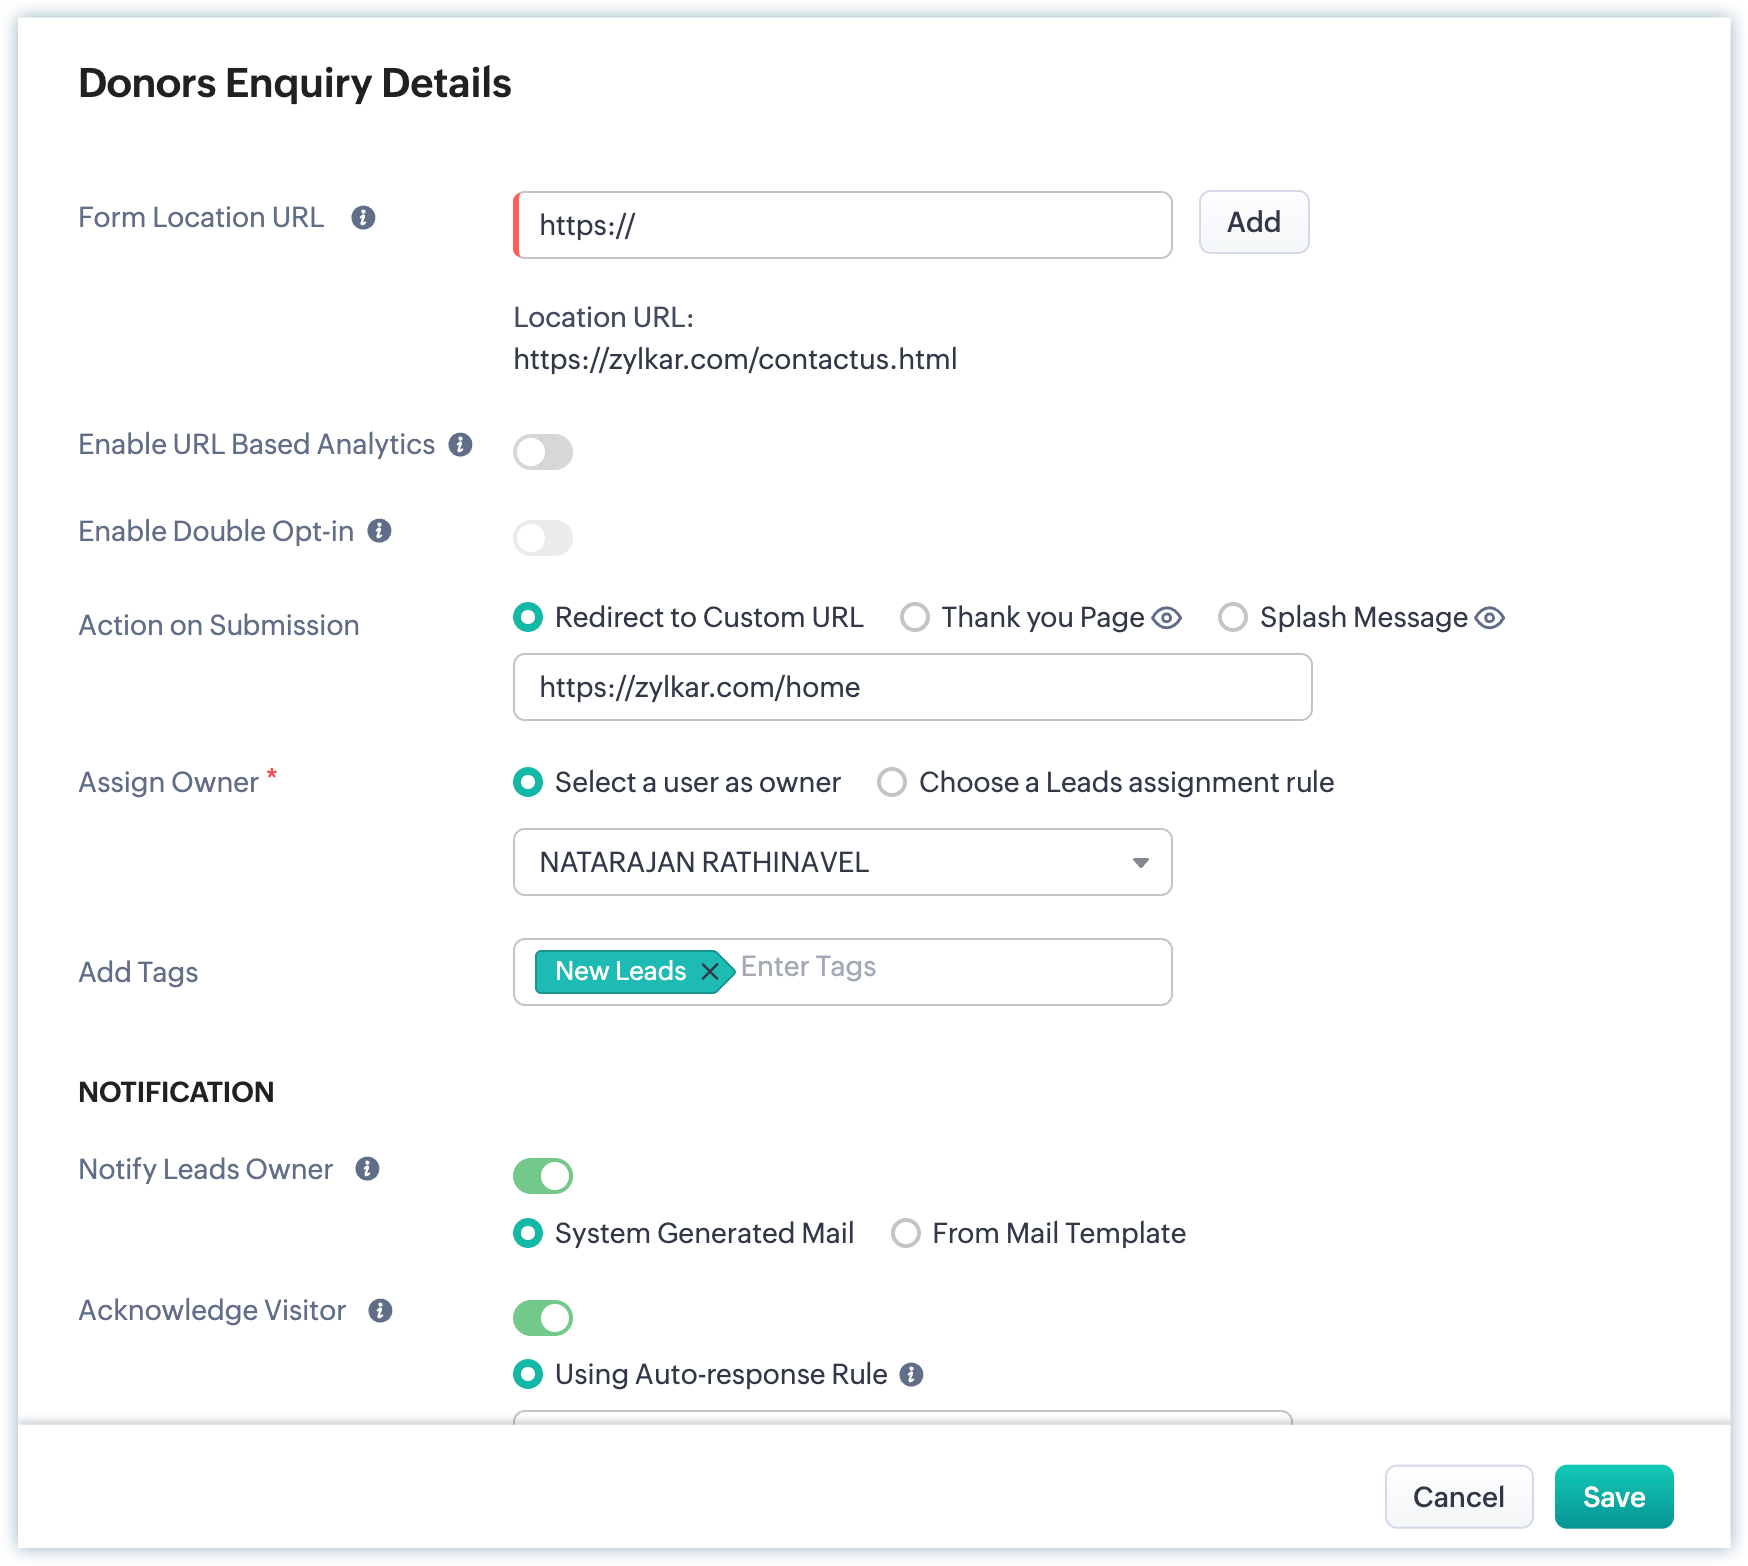
Task: Click the Enable Double Opt-in info icon
Action: pyautogui.click(x=379, y=531)
